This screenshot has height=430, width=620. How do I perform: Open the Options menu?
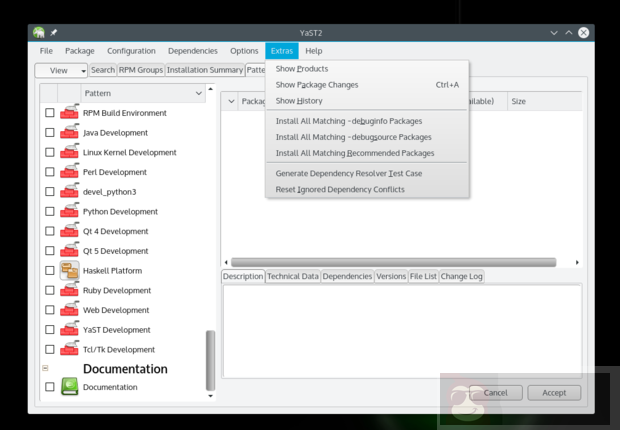(244, 51)
